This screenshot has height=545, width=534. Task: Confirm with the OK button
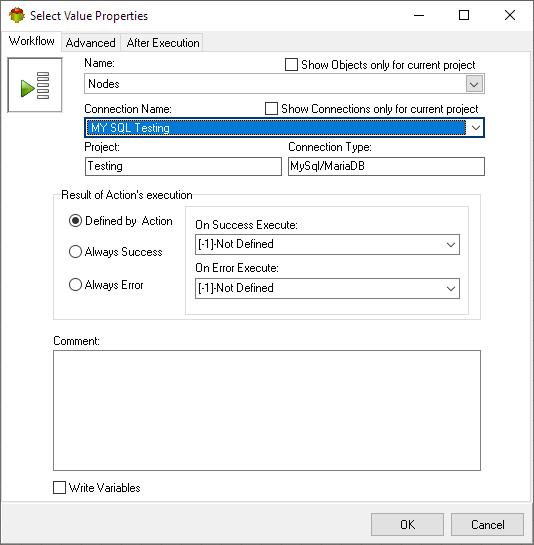[407, 524]
